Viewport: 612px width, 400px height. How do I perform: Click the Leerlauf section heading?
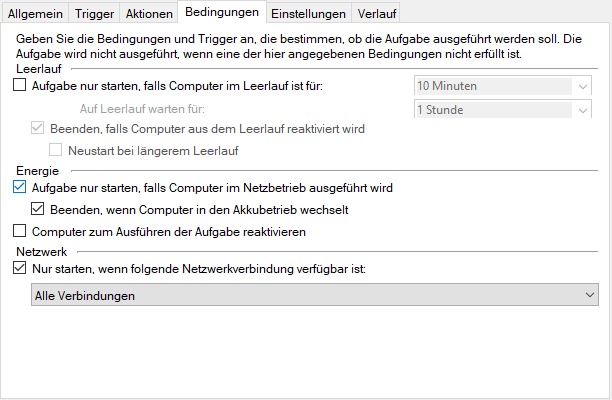(39, 67)
